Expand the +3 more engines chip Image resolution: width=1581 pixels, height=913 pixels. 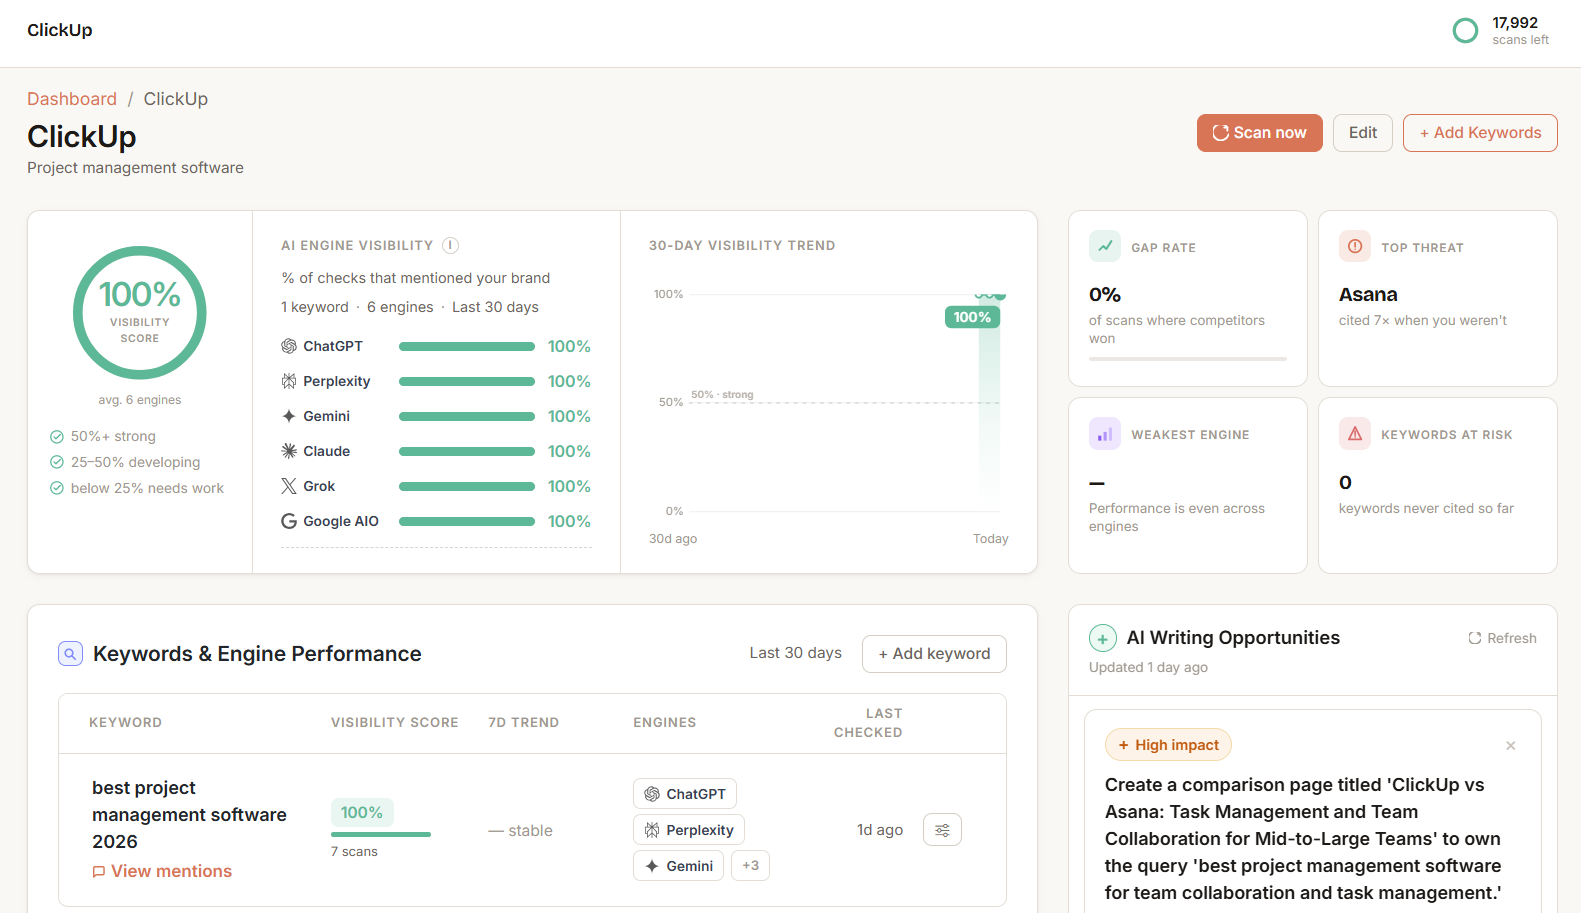tap(751, 866)
